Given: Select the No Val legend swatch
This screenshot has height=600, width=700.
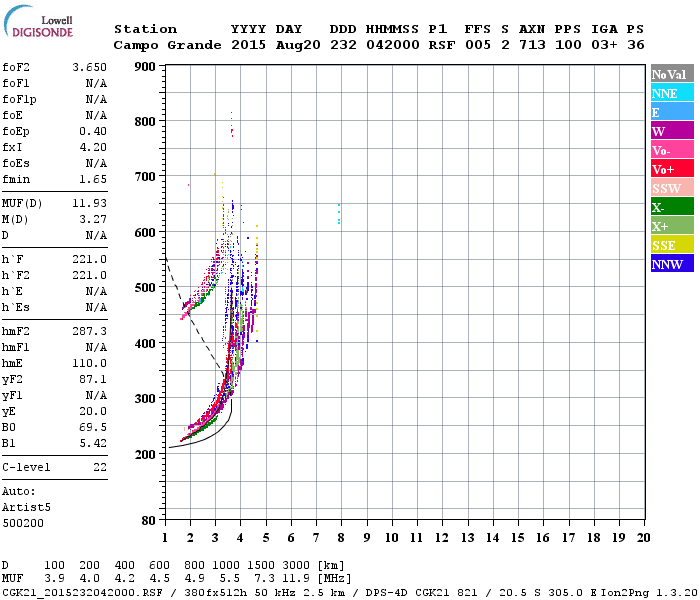Looking at the screenshot, I should (x=672, y=74).
